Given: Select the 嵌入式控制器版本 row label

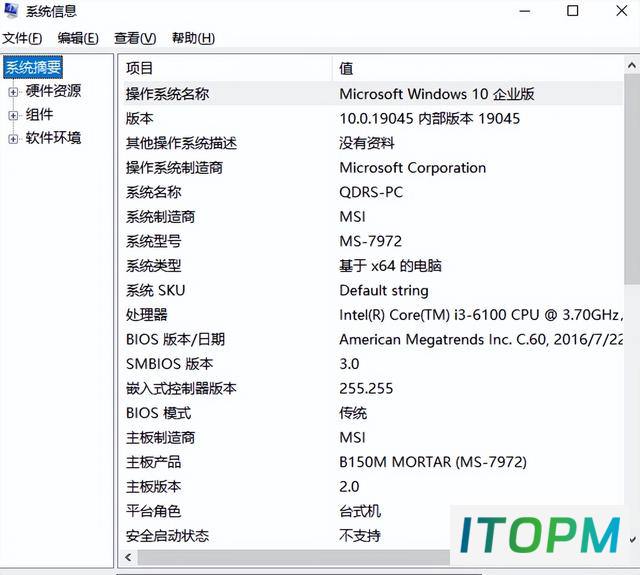Looking at the screenshot, I should tap(181, 388).
